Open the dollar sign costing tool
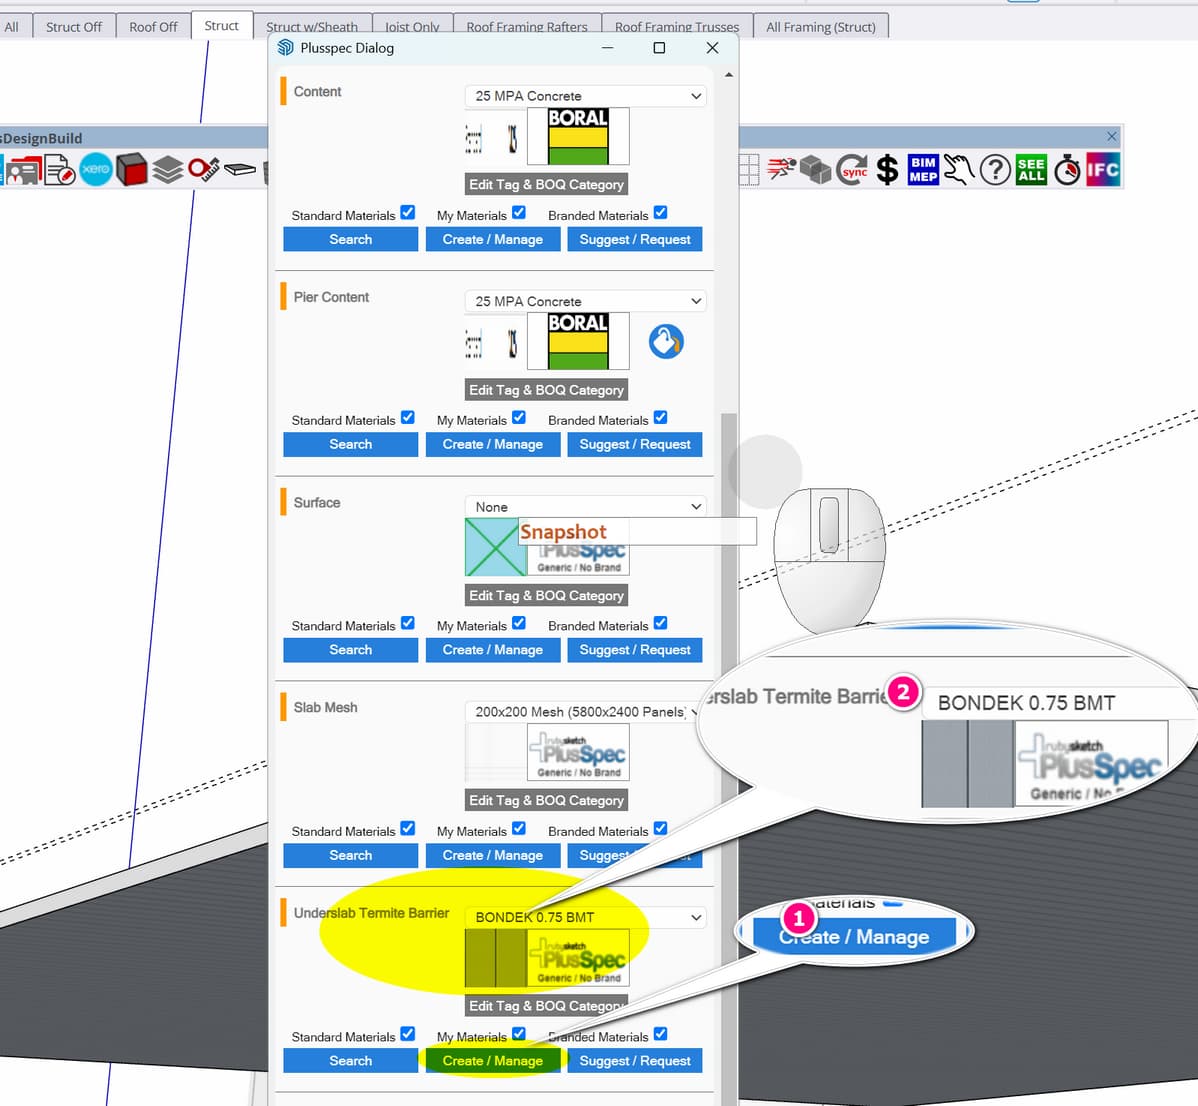Screen dimensions: 1198x1106 (x=887, y=170)
